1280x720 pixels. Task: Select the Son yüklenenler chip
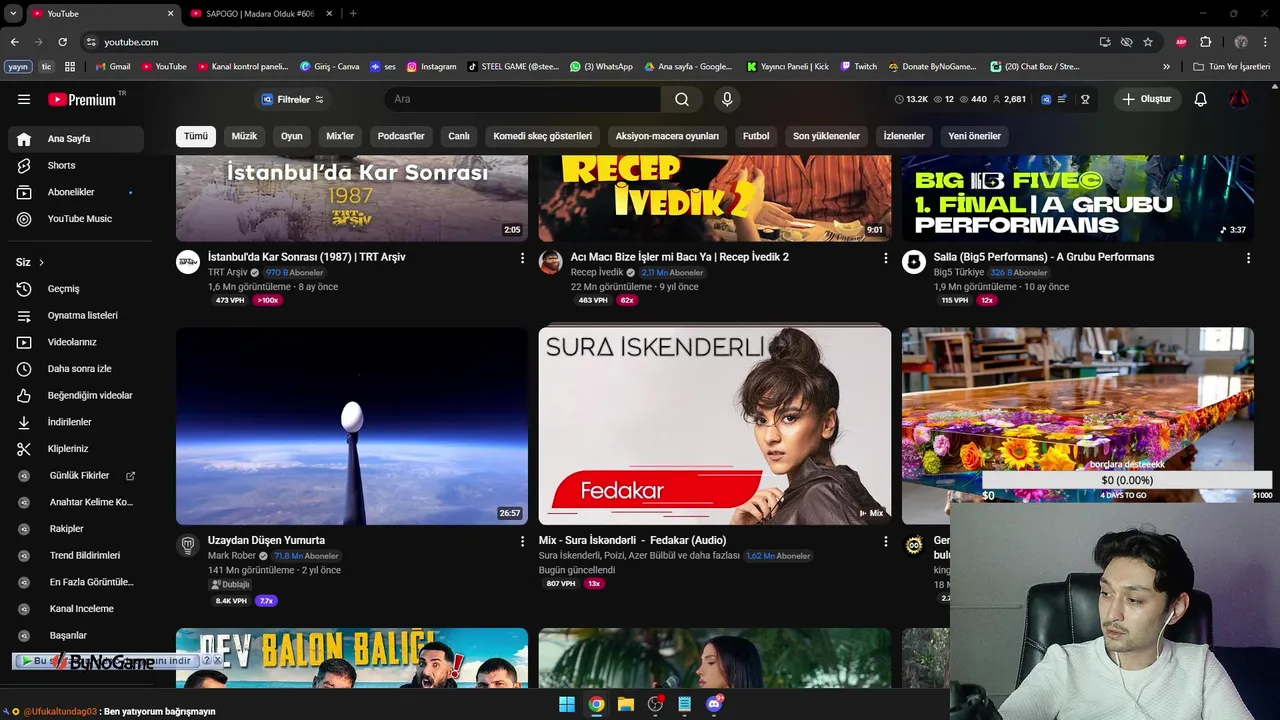coord(826,136)
